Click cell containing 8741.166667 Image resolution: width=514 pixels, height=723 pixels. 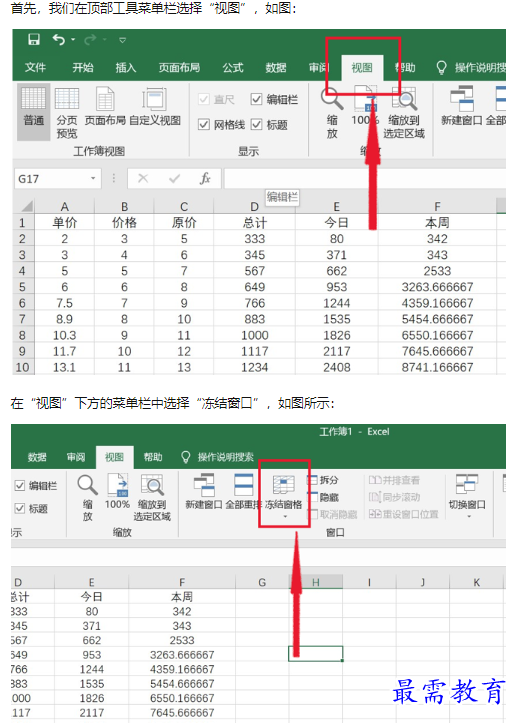pyautogui.click(x=437, y=367)
